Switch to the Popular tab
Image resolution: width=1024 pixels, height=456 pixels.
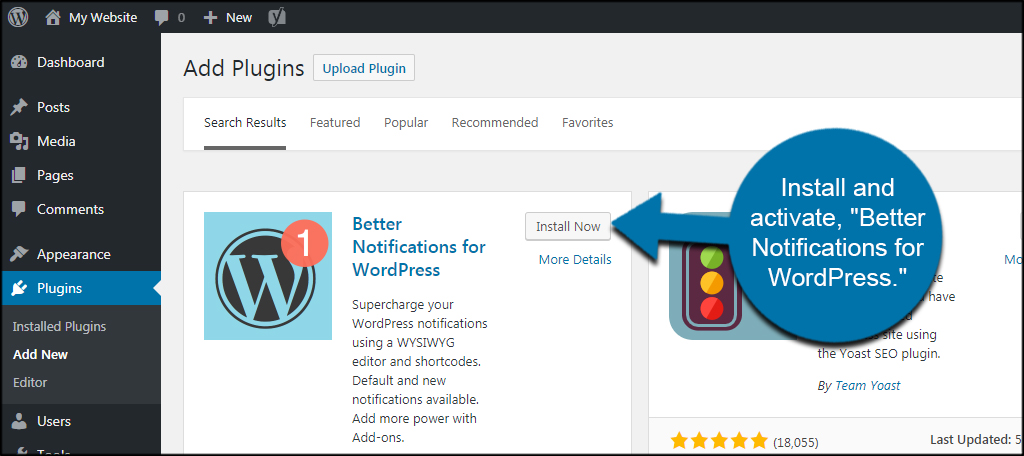(406, 123)
